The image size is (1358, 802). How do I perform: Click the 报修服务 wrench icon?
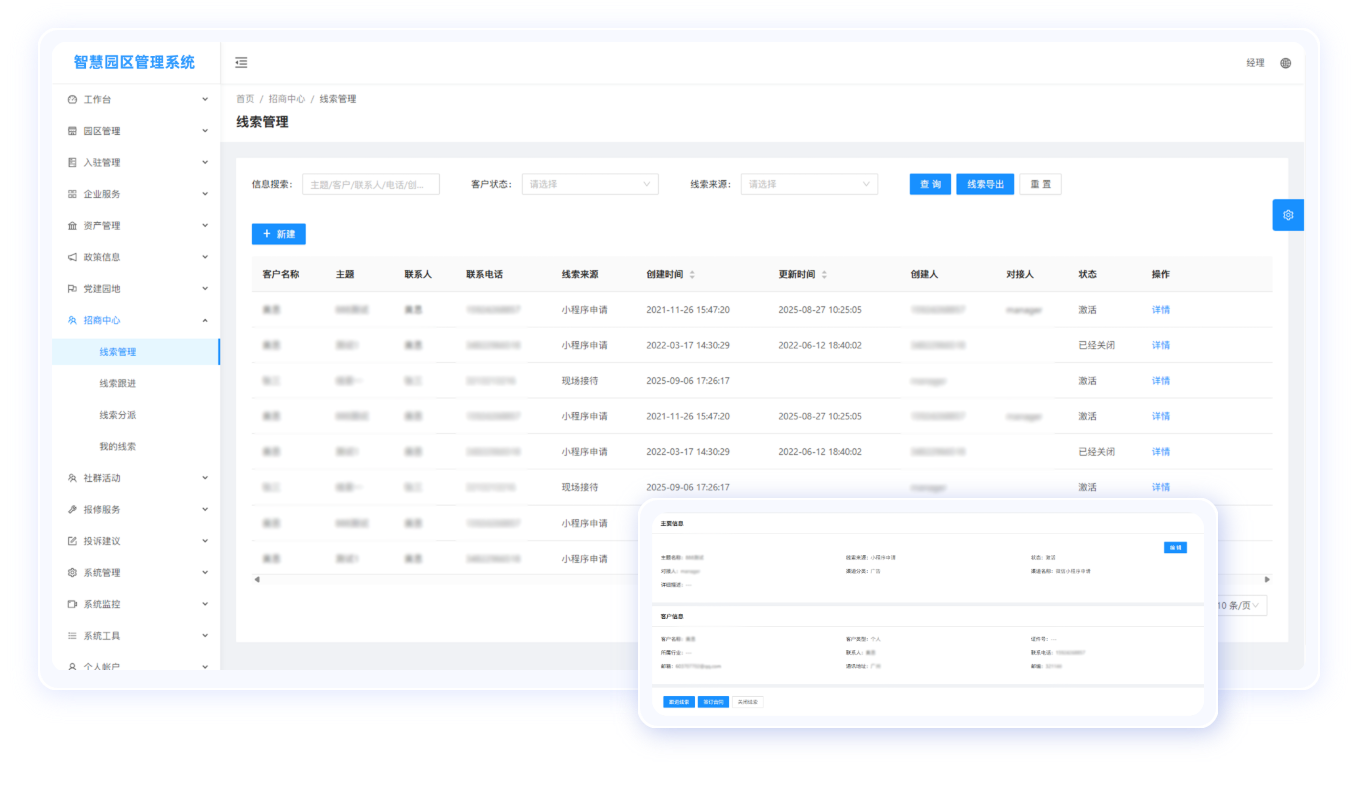(72, 510)
